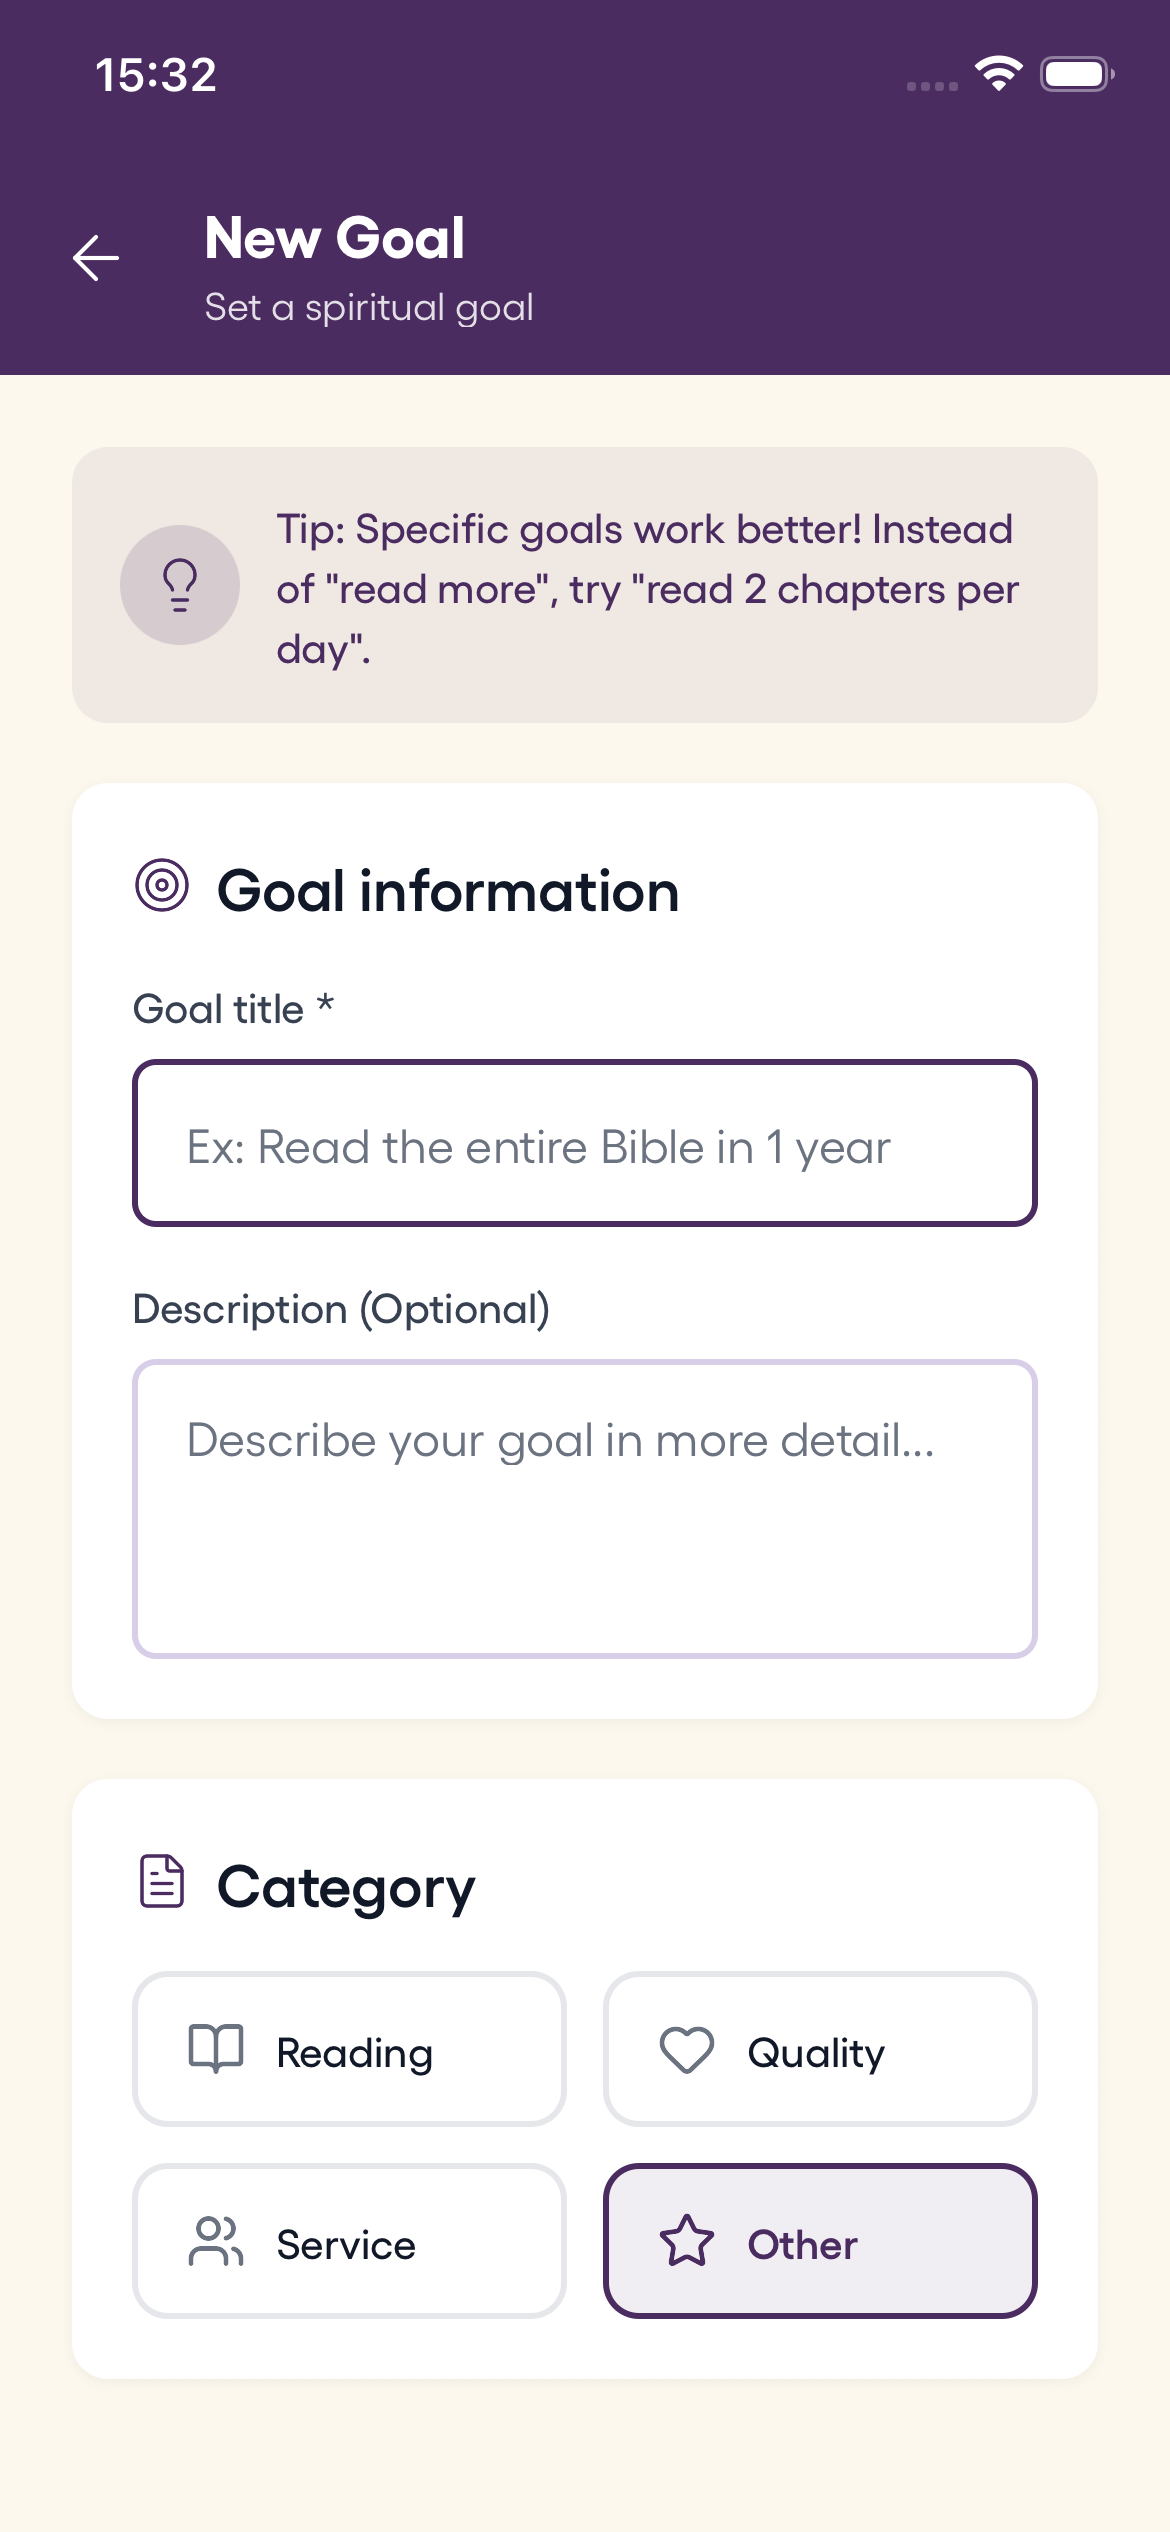Click the New Goal header title
1170x2532 pixels.
[x=334, y=237]
